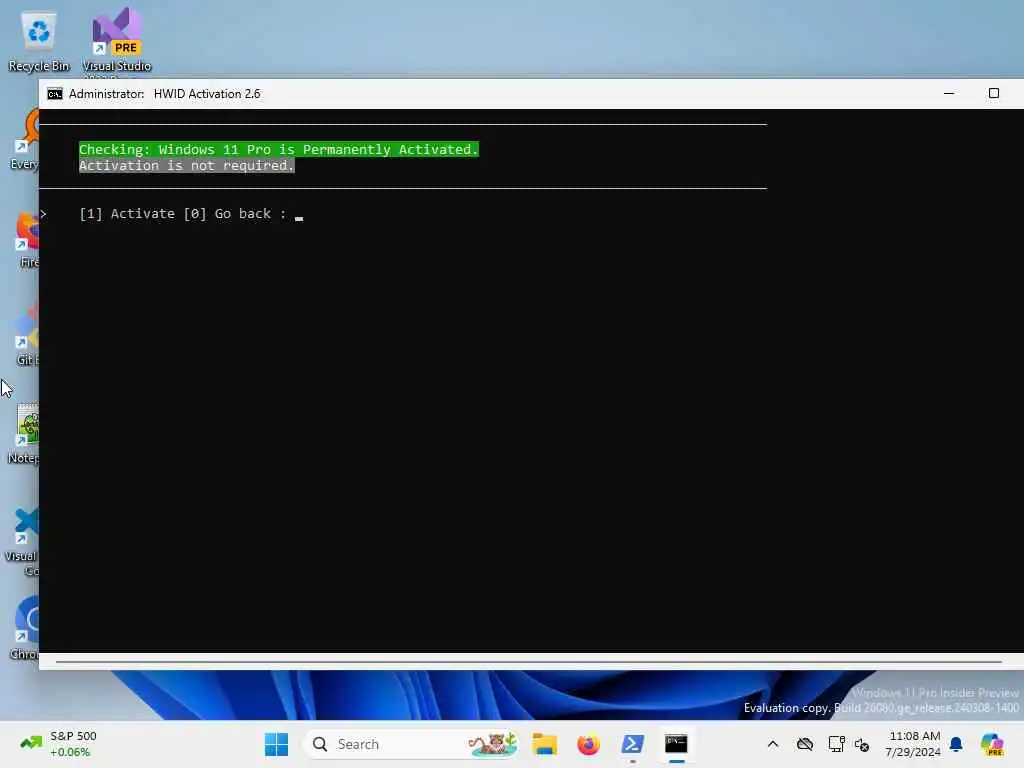Launch Firefox from the taskbar
The image size is (1024, 768).
[588, 744]
